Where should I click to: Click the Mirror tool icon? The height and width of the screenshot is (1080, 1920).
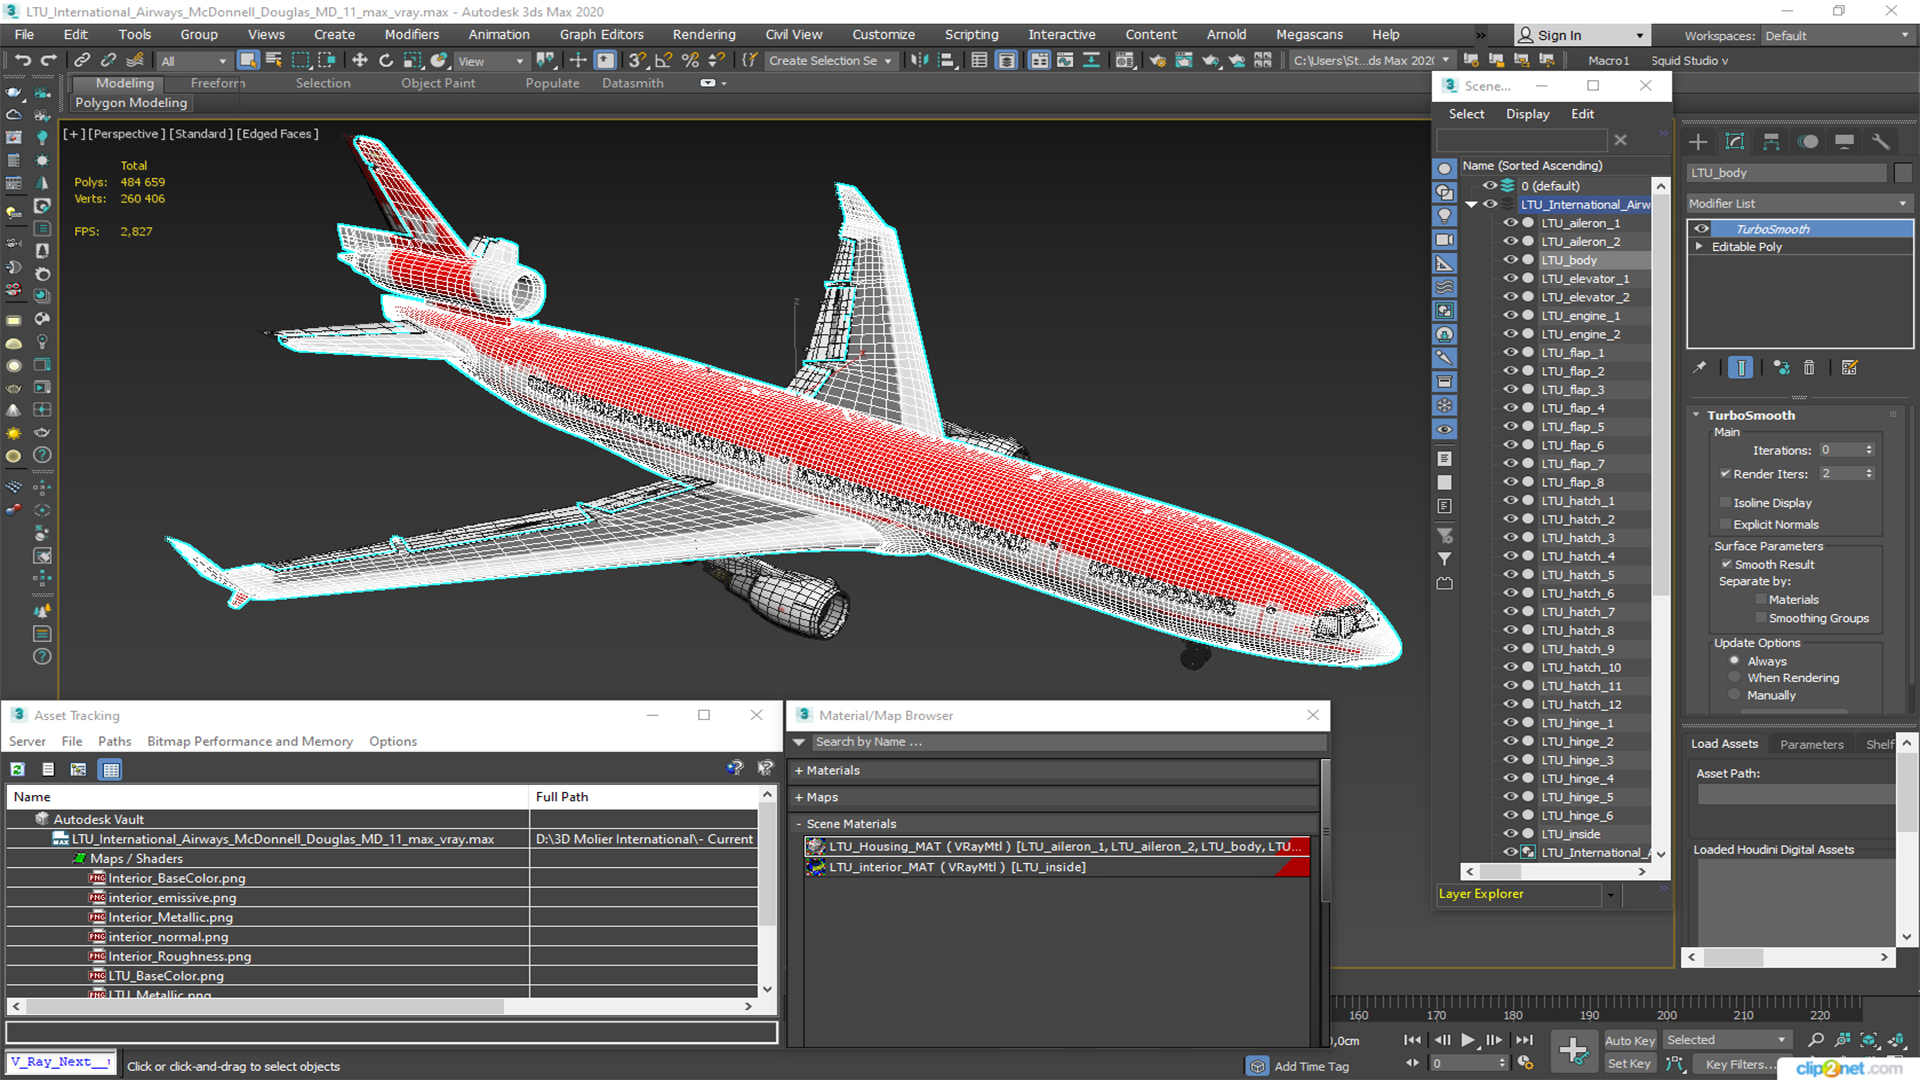919,60
